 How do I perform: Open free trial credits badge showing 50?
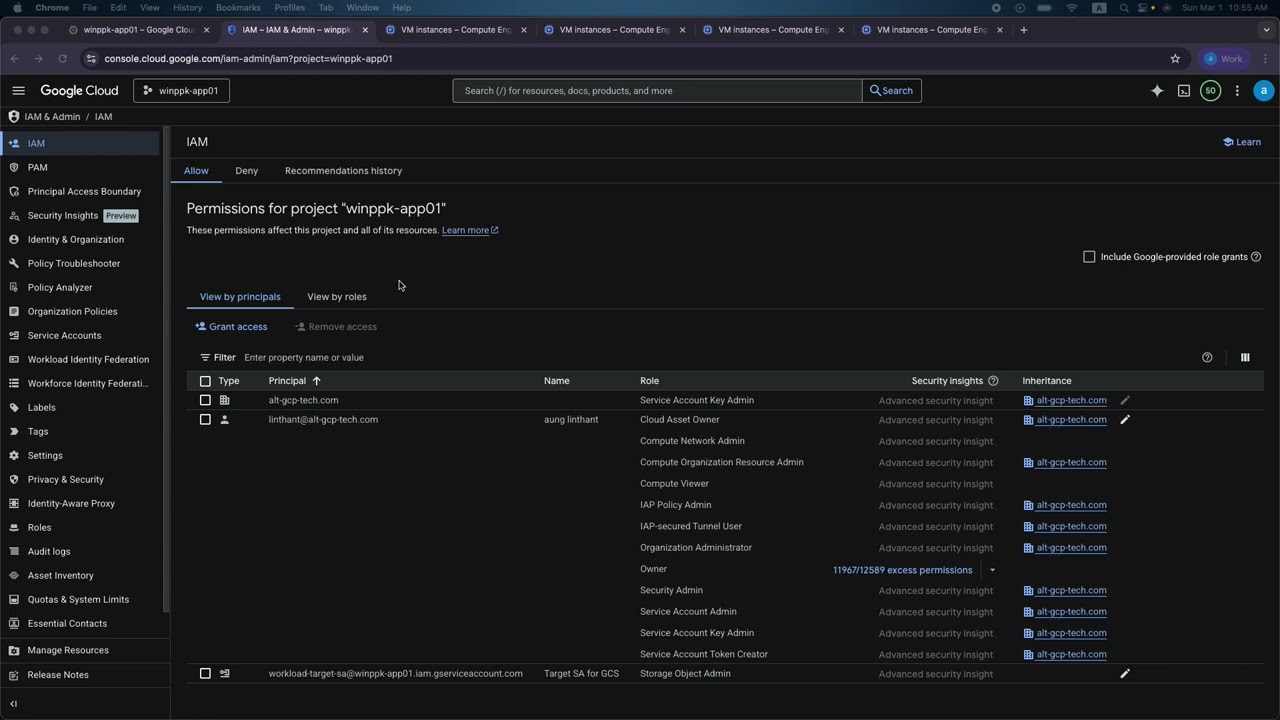pos(1210,90)
